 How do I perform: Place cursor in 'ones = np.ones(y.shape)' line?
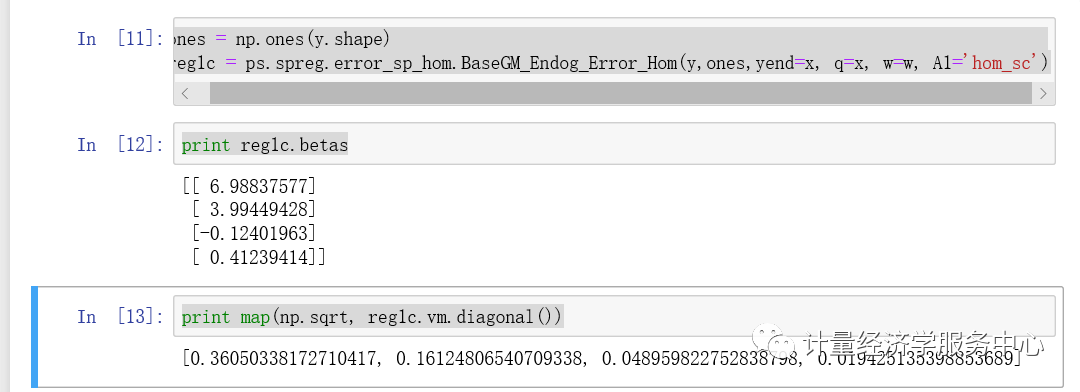[x=284, y=40]
